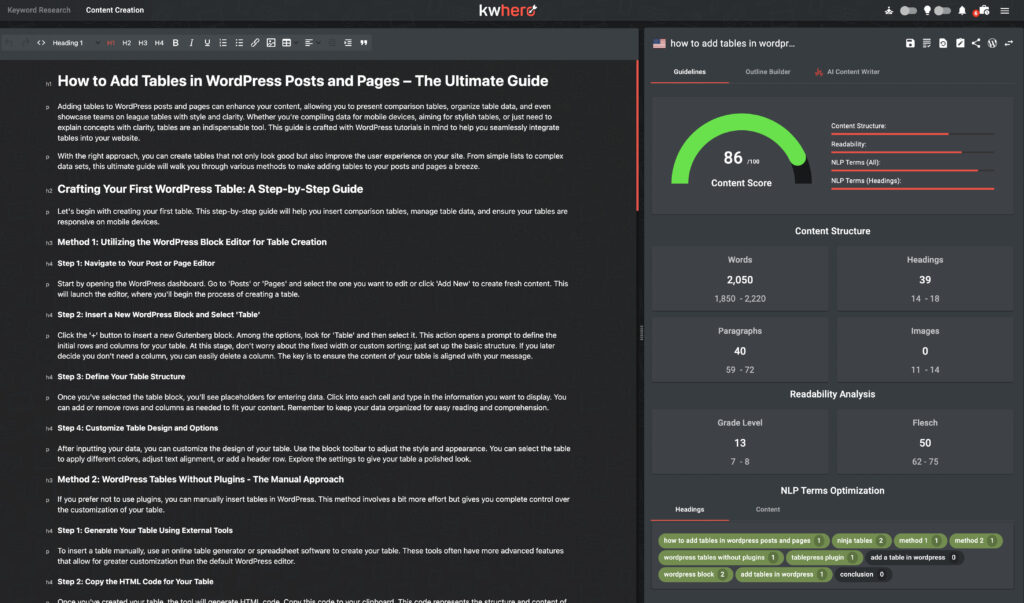Insert a hyperlink using the link icon
This screenshot has height=603, width=1024.
(x=255, y=43)
